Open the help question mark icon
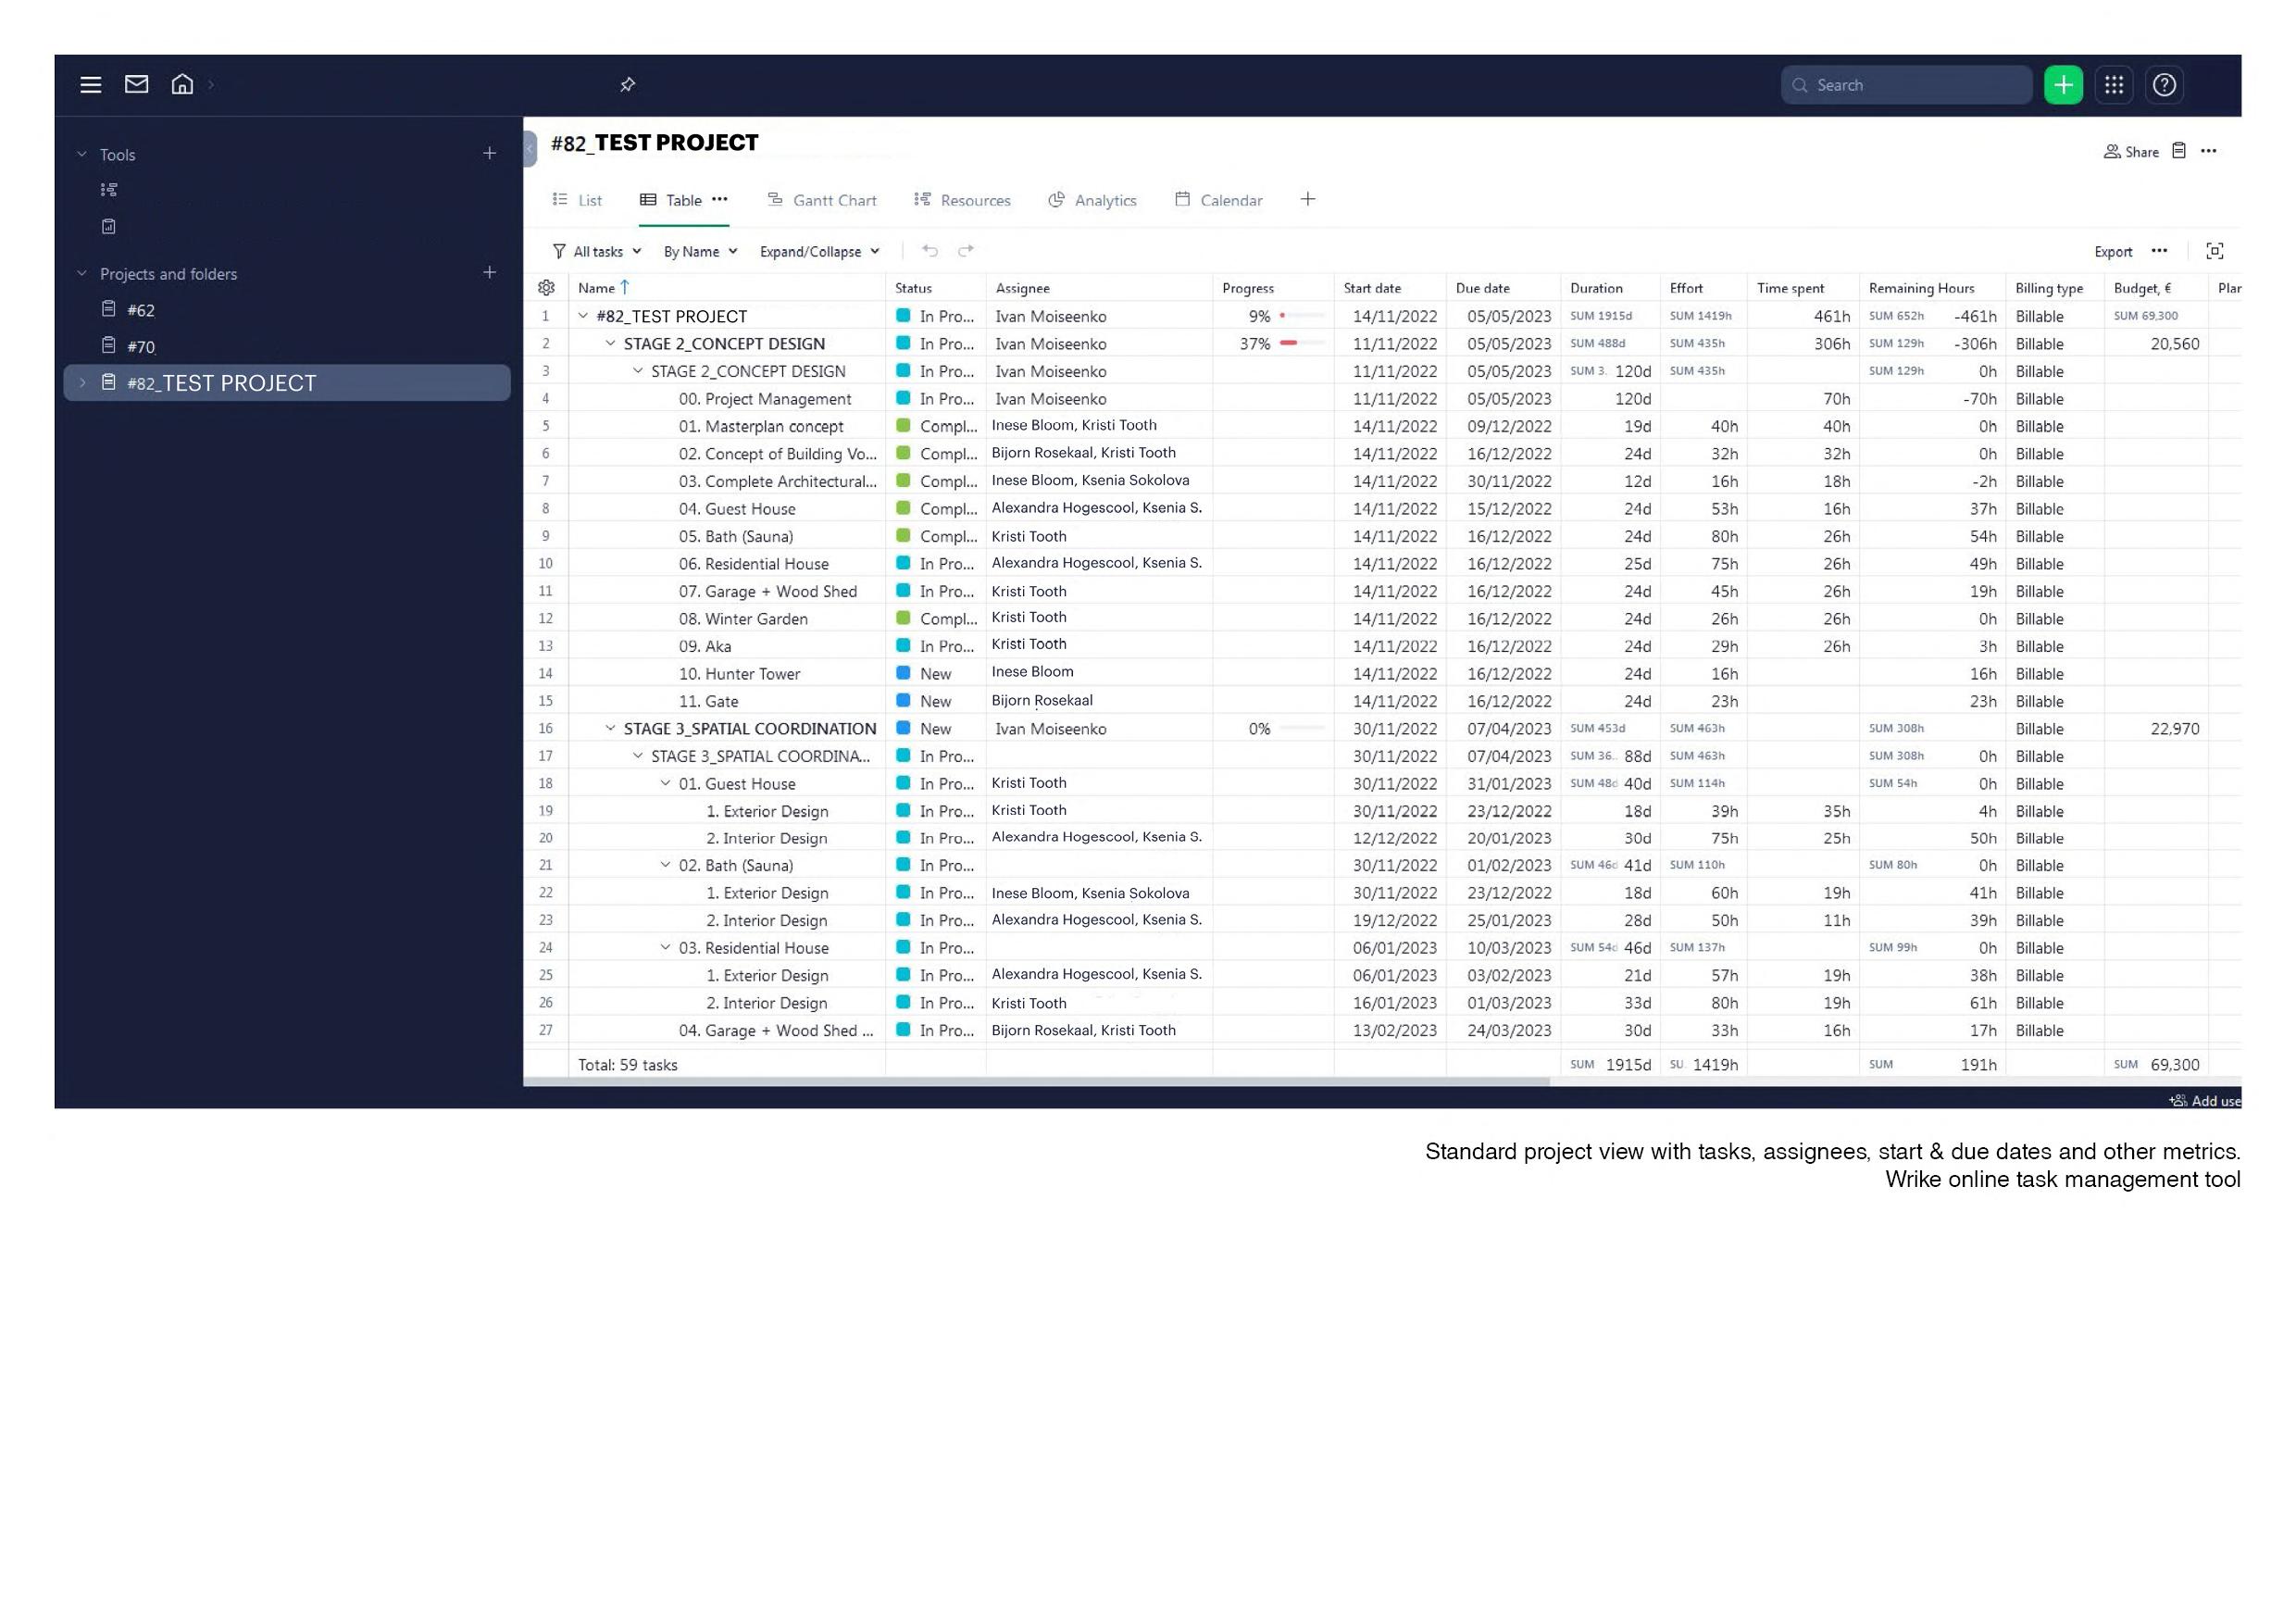Viewport: 2296px width, 1624px height. coord(2164,85)
